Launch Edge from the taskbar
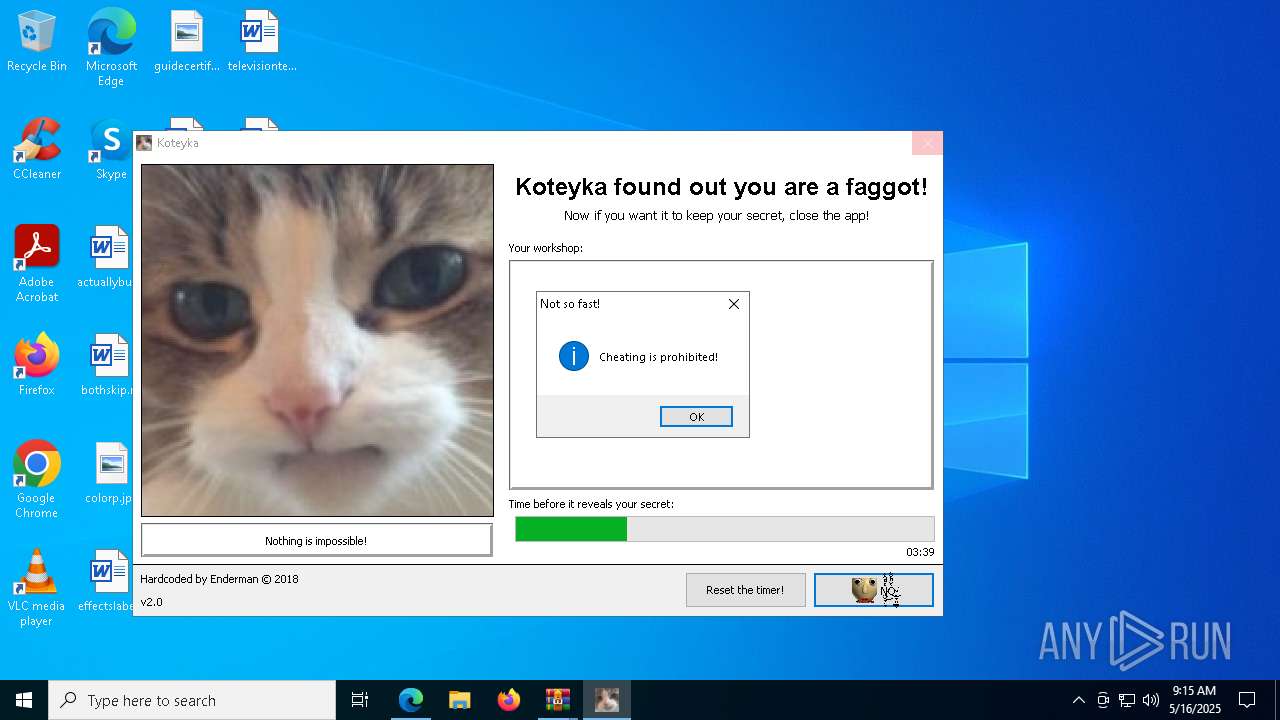The height and width of the screenshot is (720, 1280). click(x=411, y=700)
